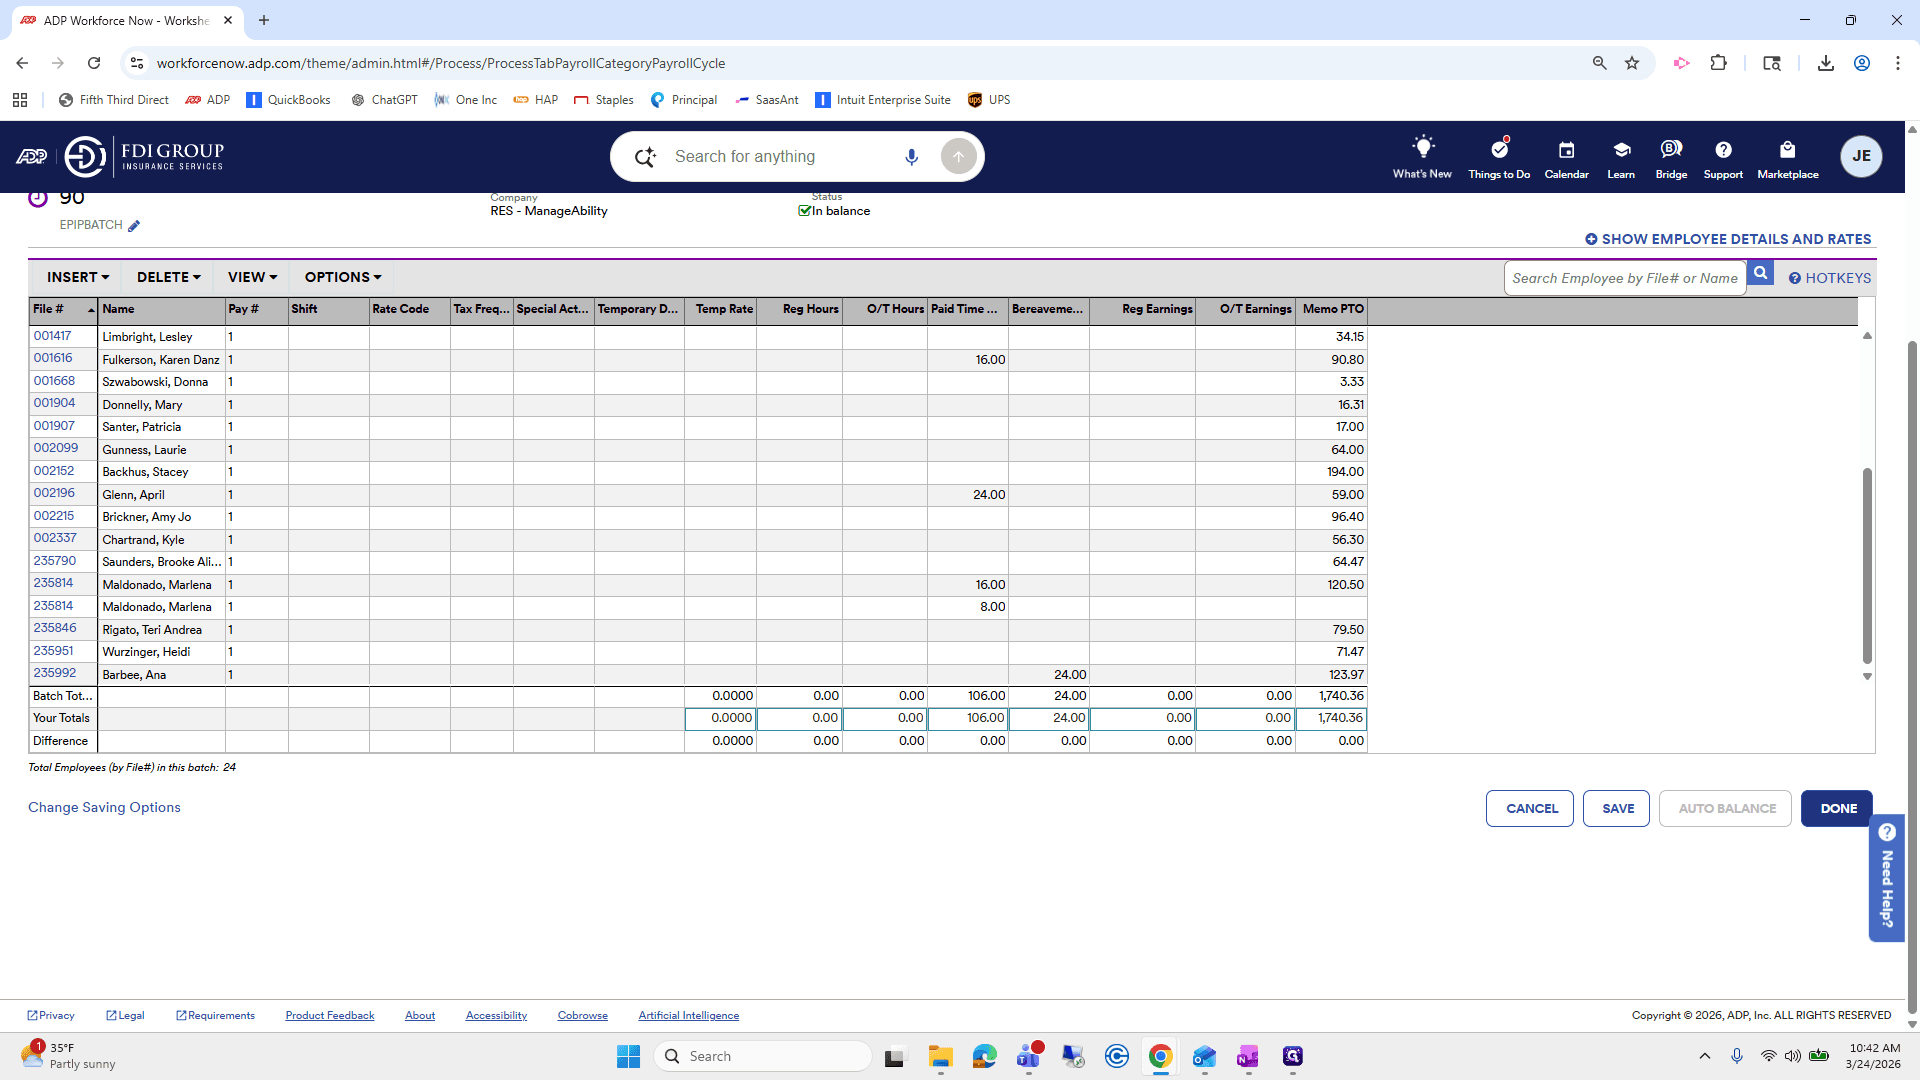Open file number 001417 link
This screenshot has height=1080, width=1920.
pos(52,336)
